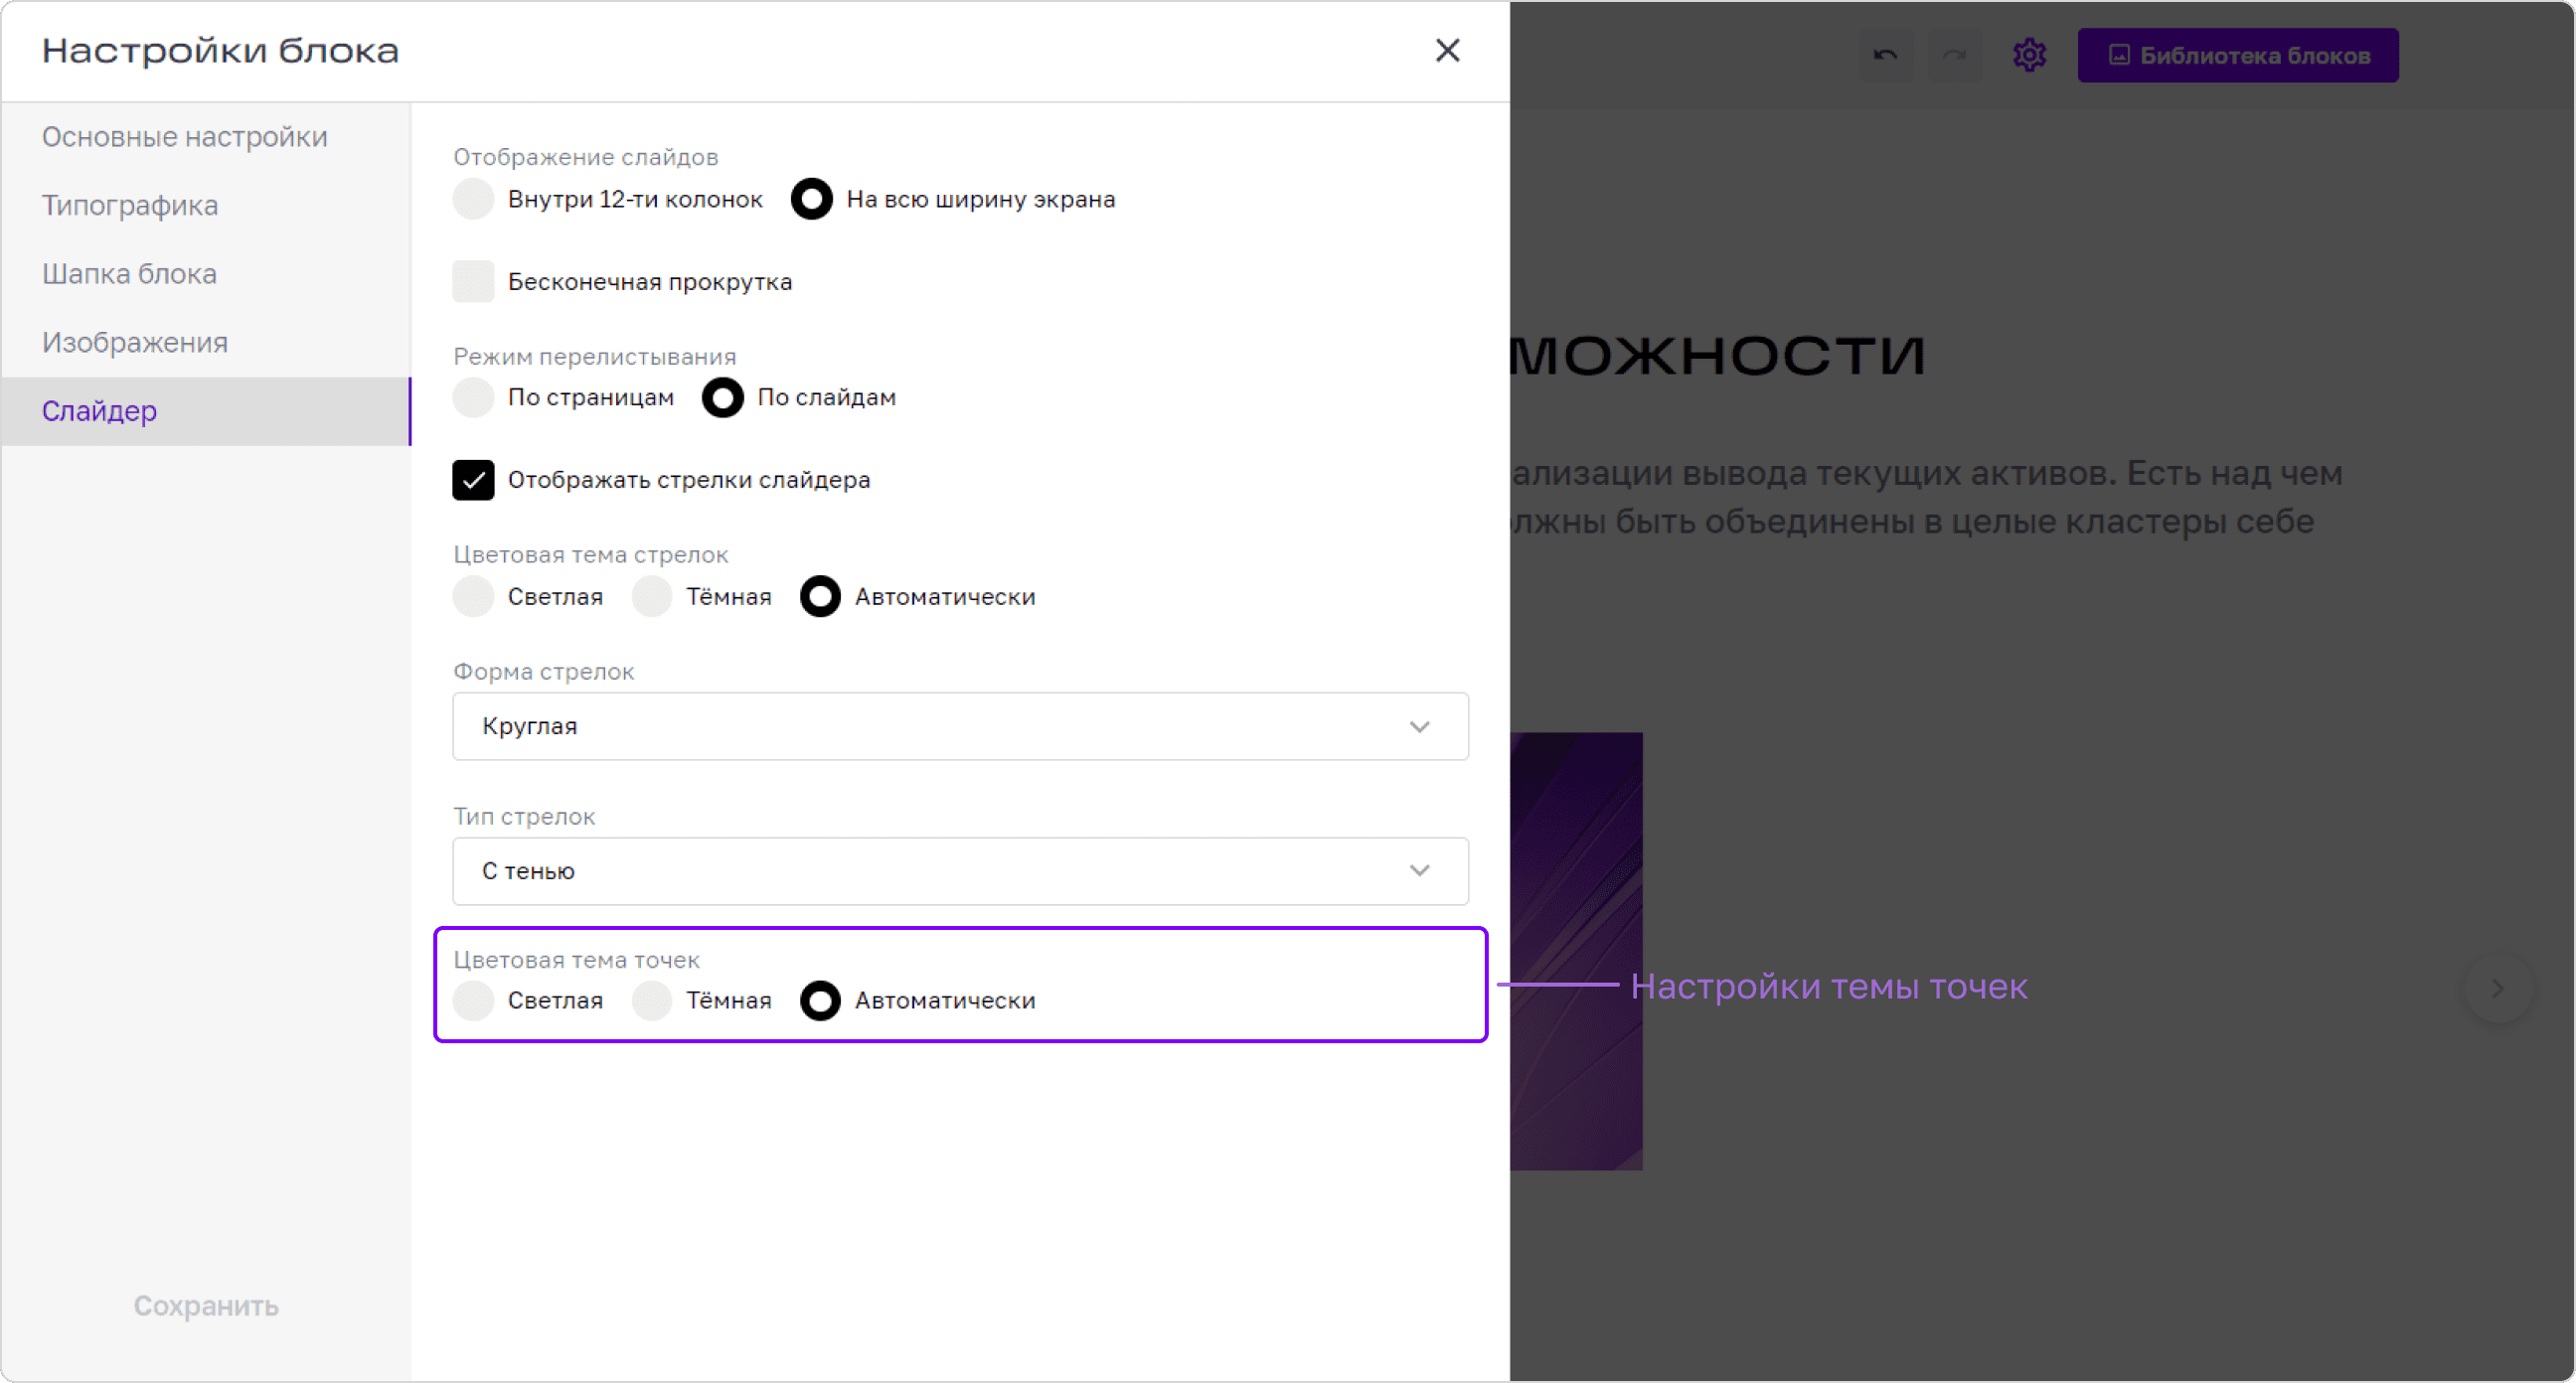2576x1383 pixels.
Task: Close the block settings dialog
Action: pyautogui.click(x=1447, y=50)
